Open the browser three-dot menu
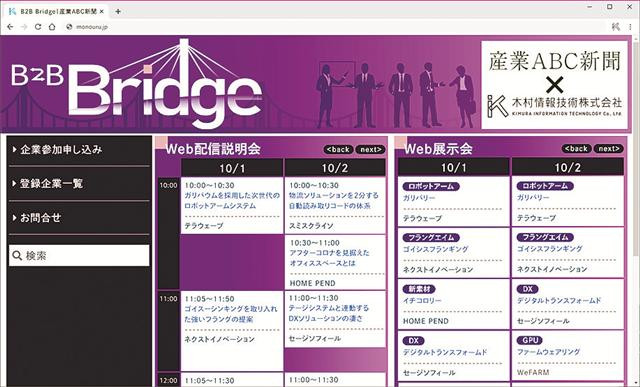The image size is (640, 387). point(631,27)
